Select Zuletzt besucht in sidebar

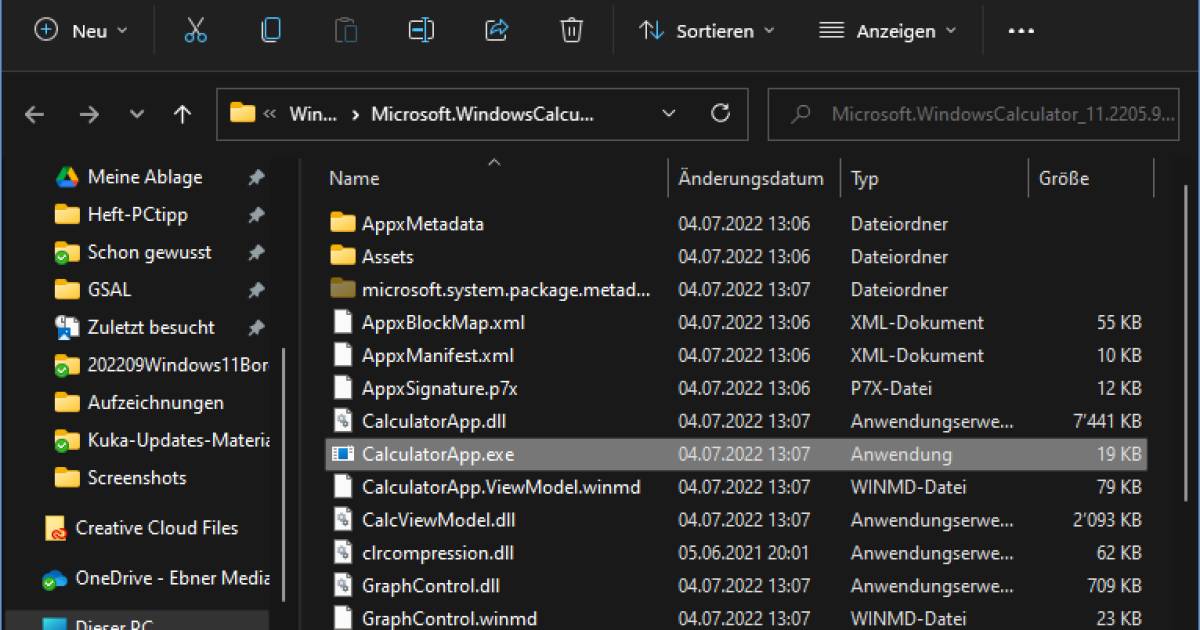point(151,327)
